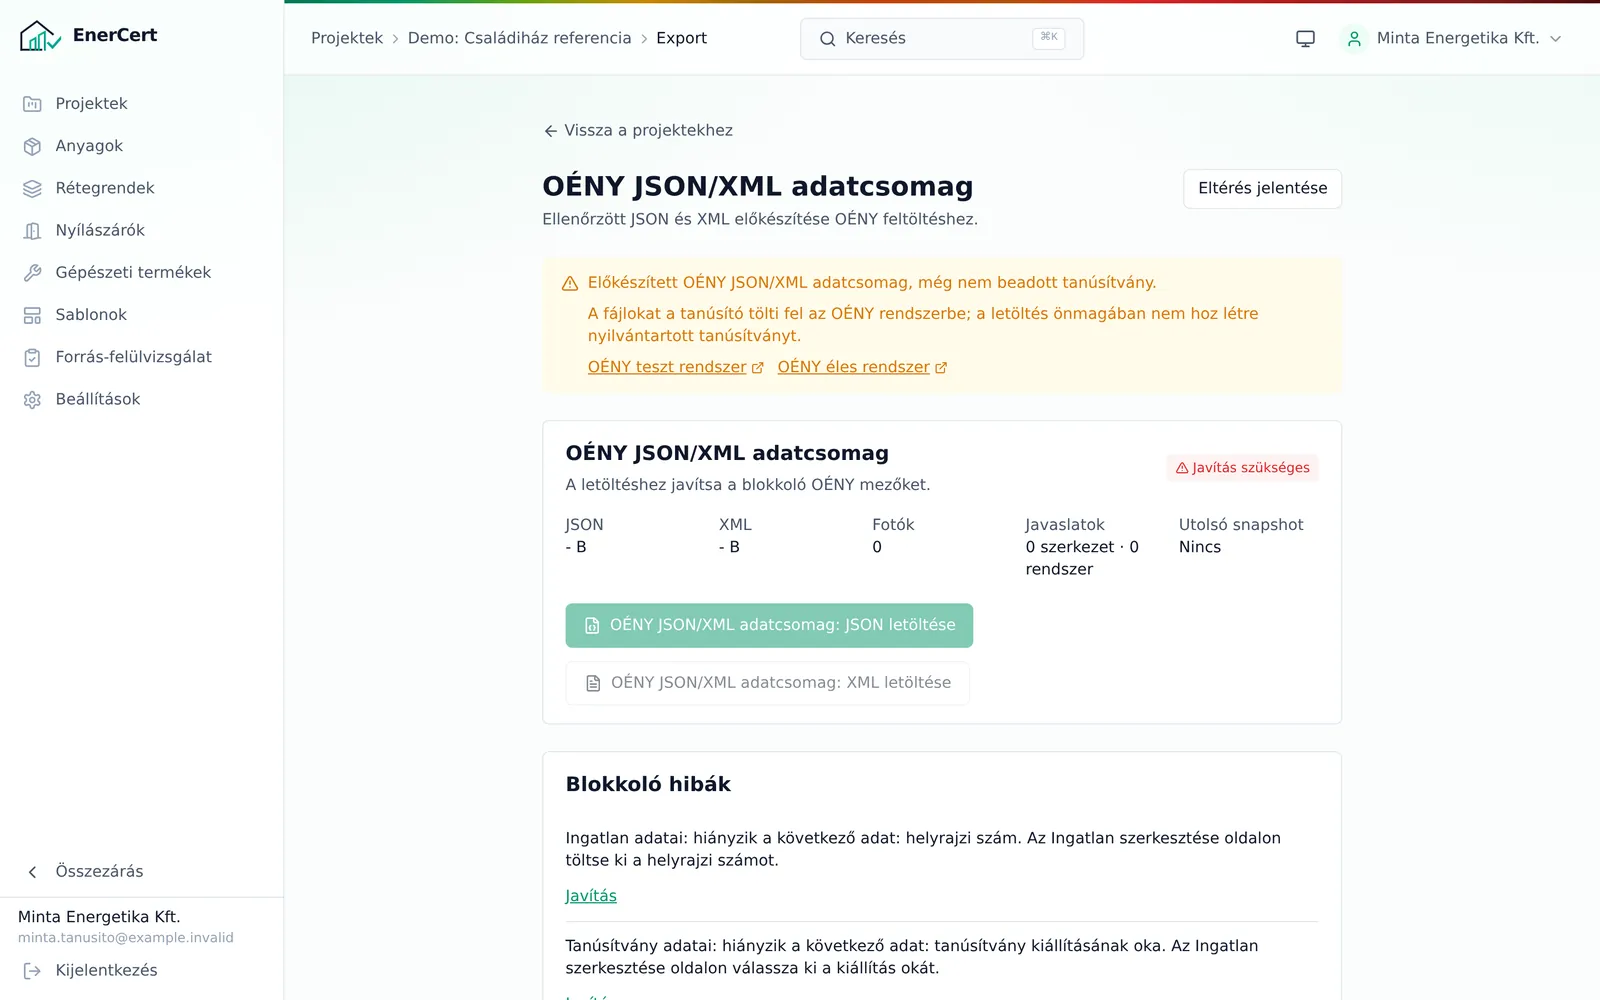Download the ÓÉNY XML file
This screenshot has height=1000, width=1600.
[x=767, y=683]
